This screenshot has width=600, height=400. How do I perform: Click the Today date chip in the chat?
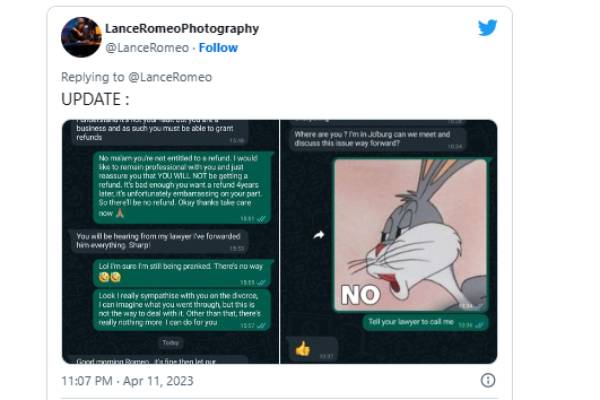[x=170, y=342]
